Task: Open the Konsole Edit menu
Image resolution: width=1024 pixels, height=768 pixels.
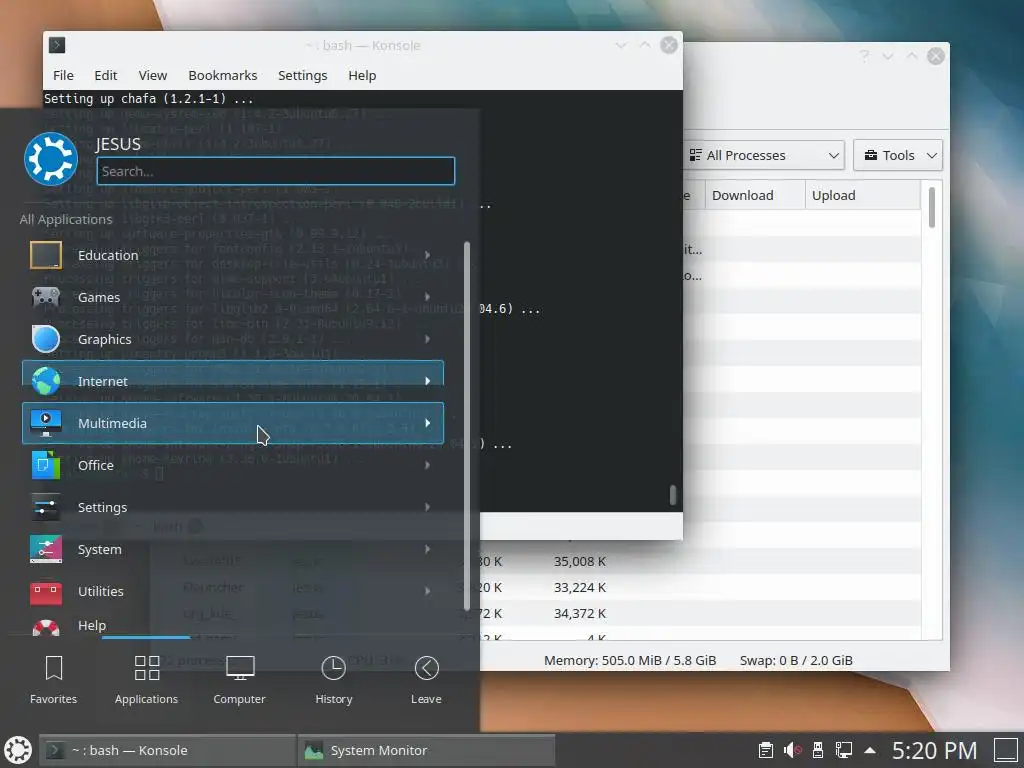Action: click(x=106, y=76)
